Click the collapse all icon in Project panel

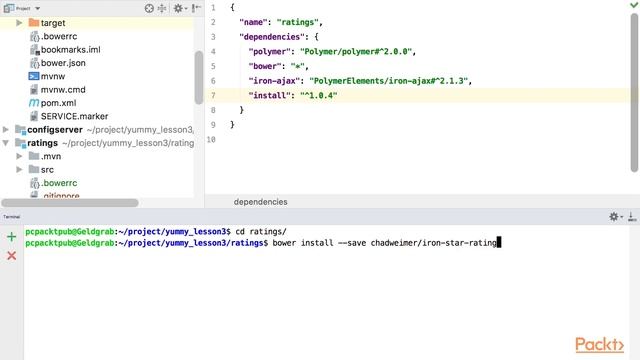[162, 8]
